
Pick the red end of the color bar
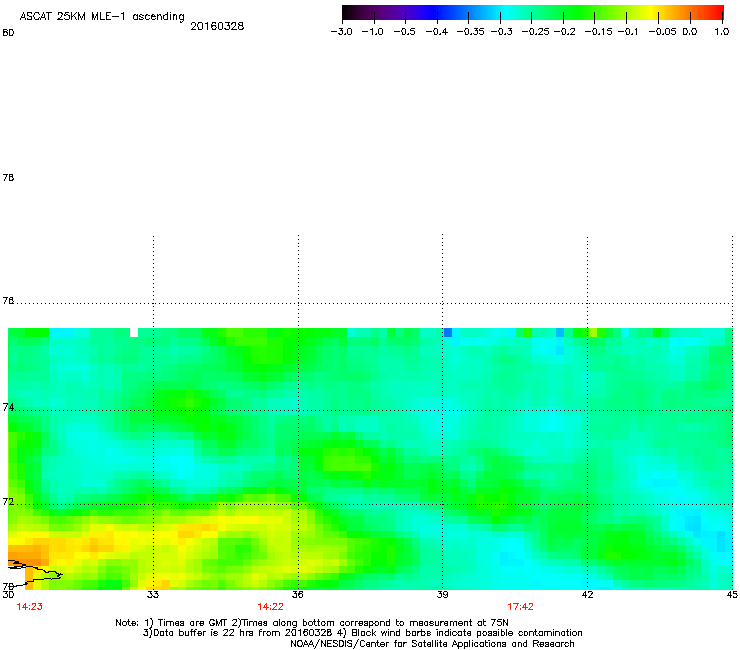pyautogui.click(x=715, y=12)
